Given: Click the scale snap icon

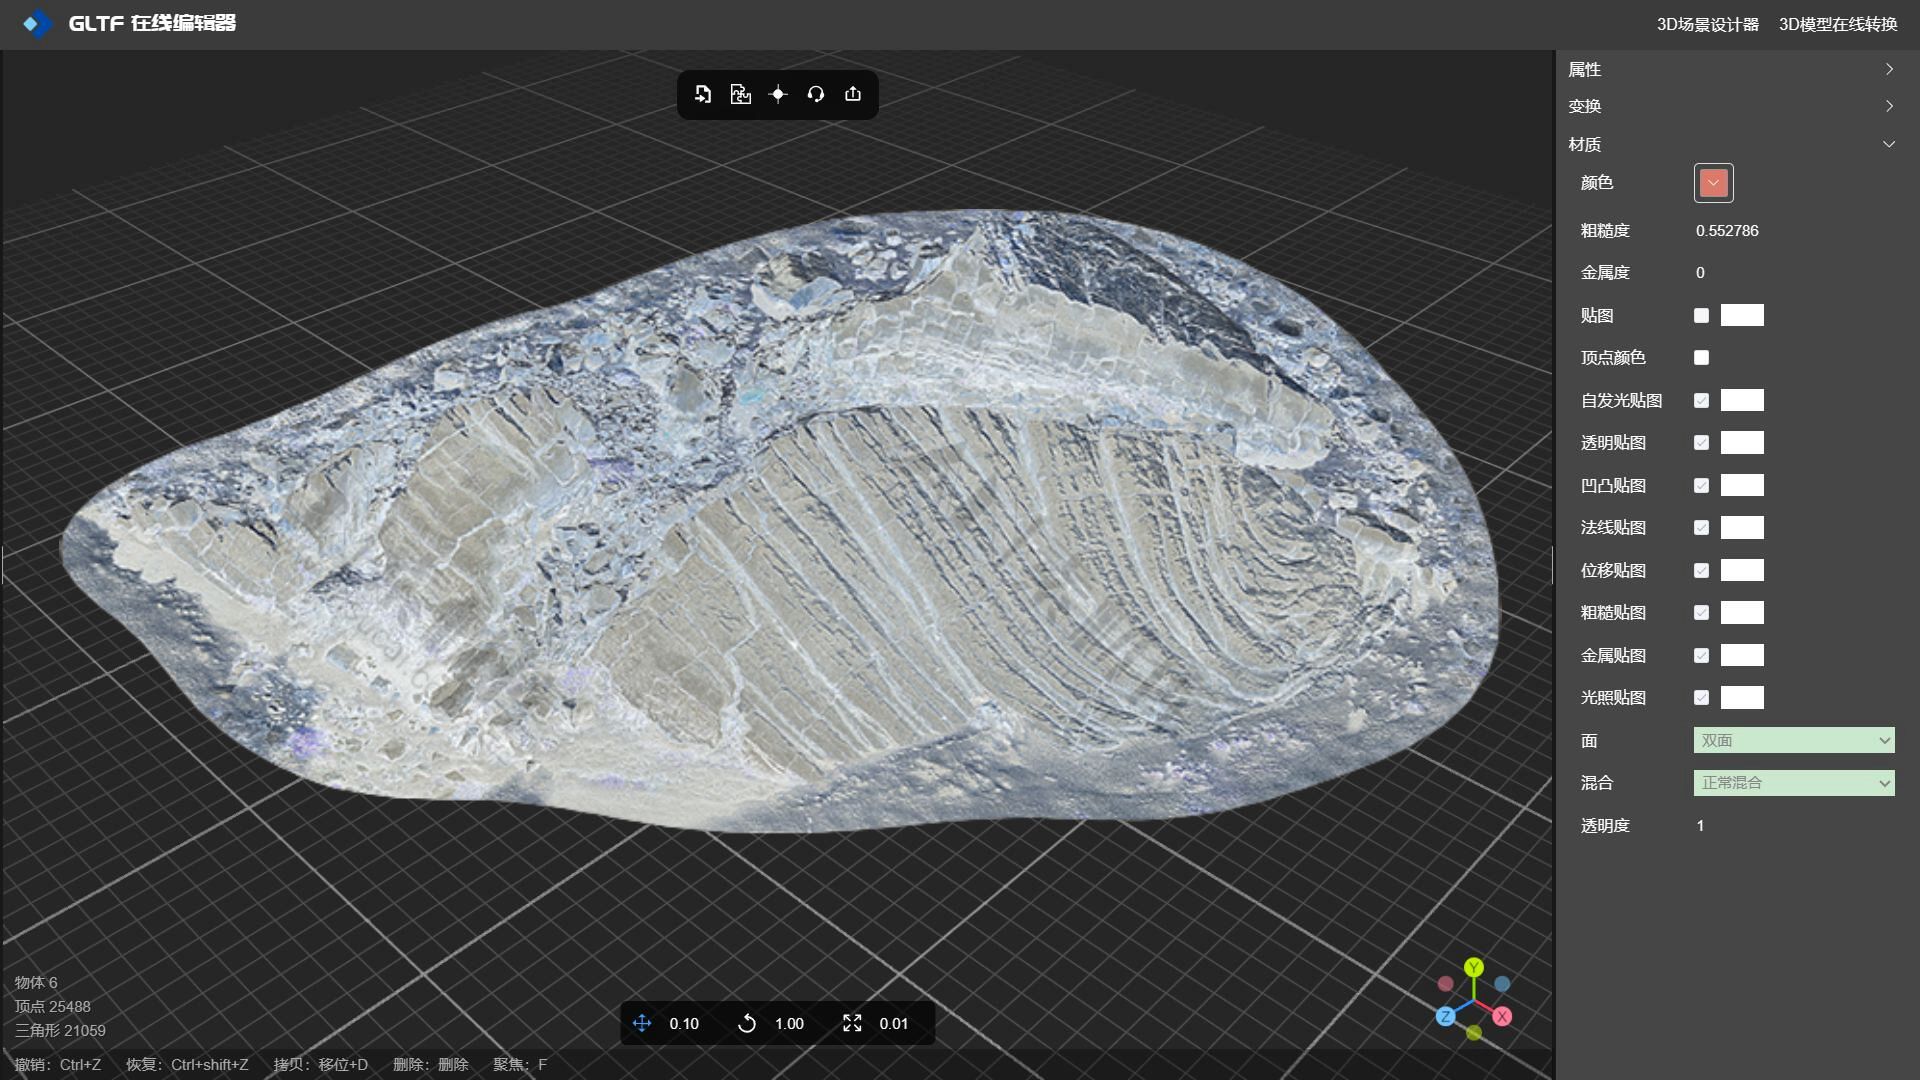Looking at the screenshot, I should click(852, 1023).
